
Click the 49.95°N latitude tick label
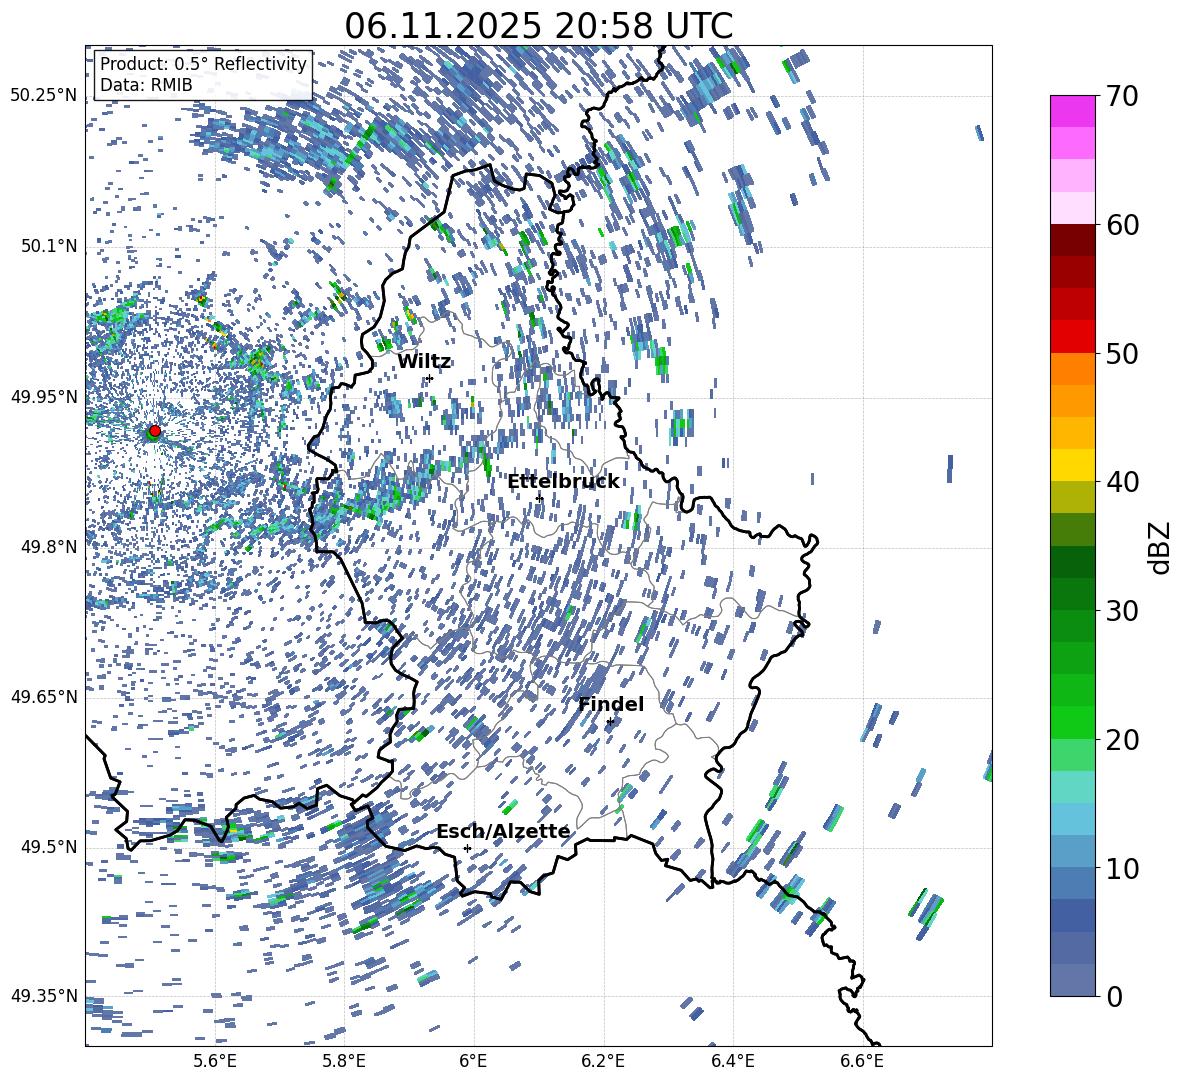point(44,396)
